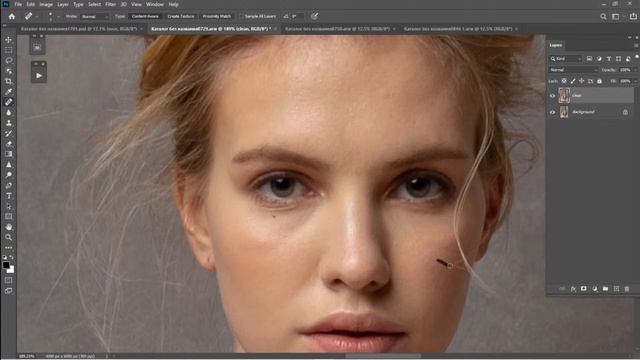Open the Kind filter dropdown in Layers

[x=565, y=59]
